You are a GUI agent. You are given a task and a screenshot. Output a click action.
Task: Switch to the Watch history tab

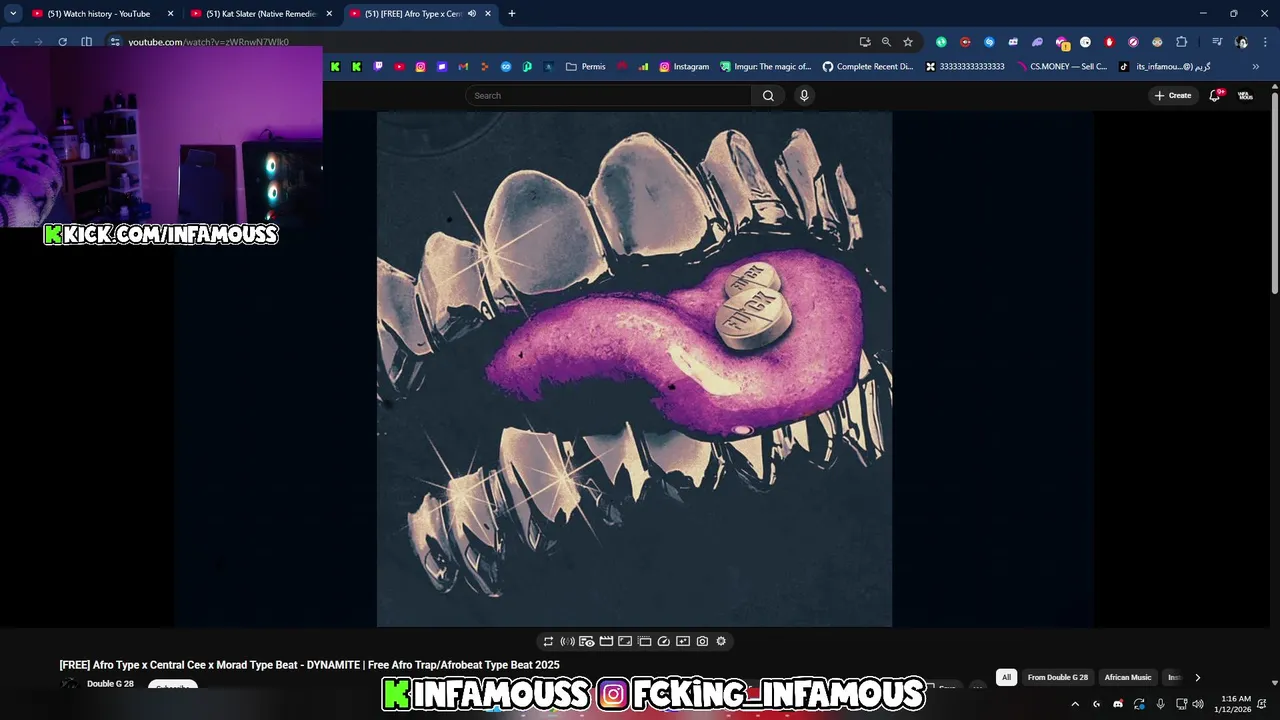tap(98, 14)
